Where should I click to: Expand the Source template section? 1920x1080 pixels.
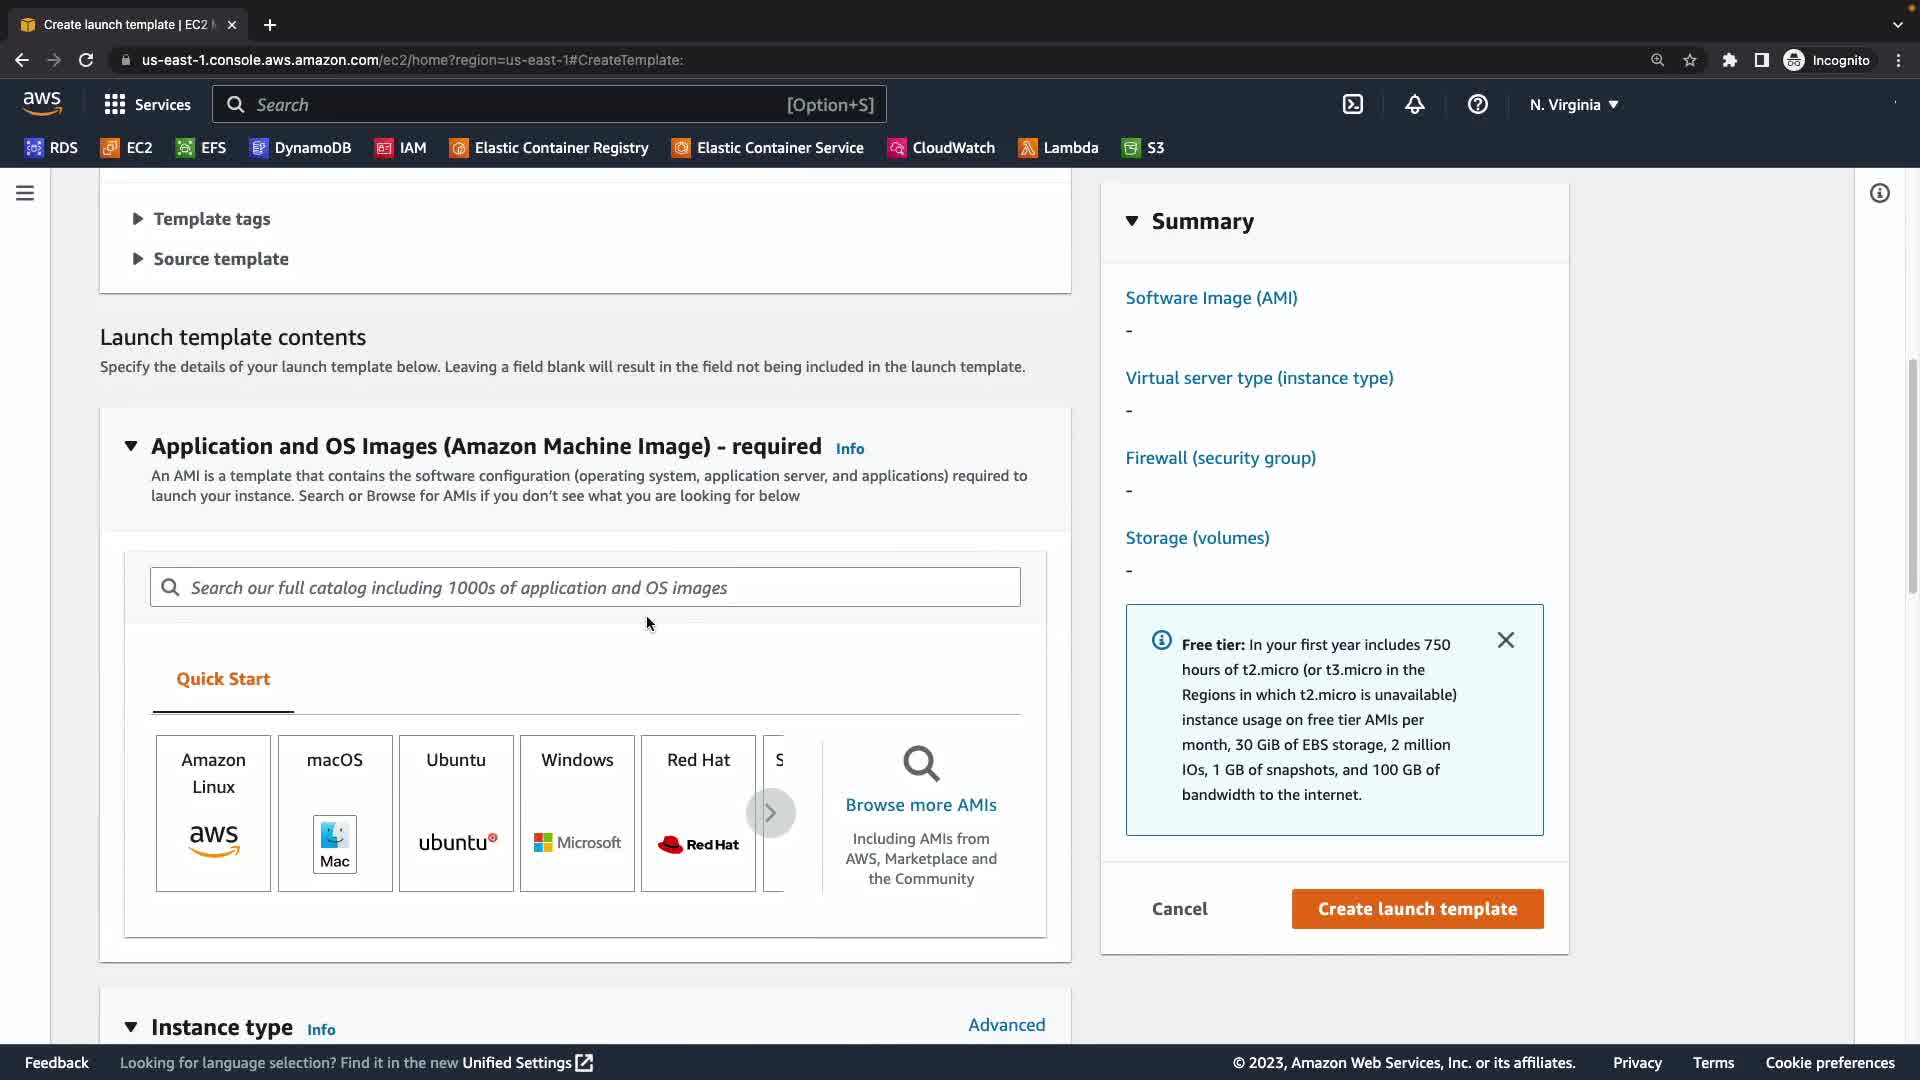tap(220, 259)
